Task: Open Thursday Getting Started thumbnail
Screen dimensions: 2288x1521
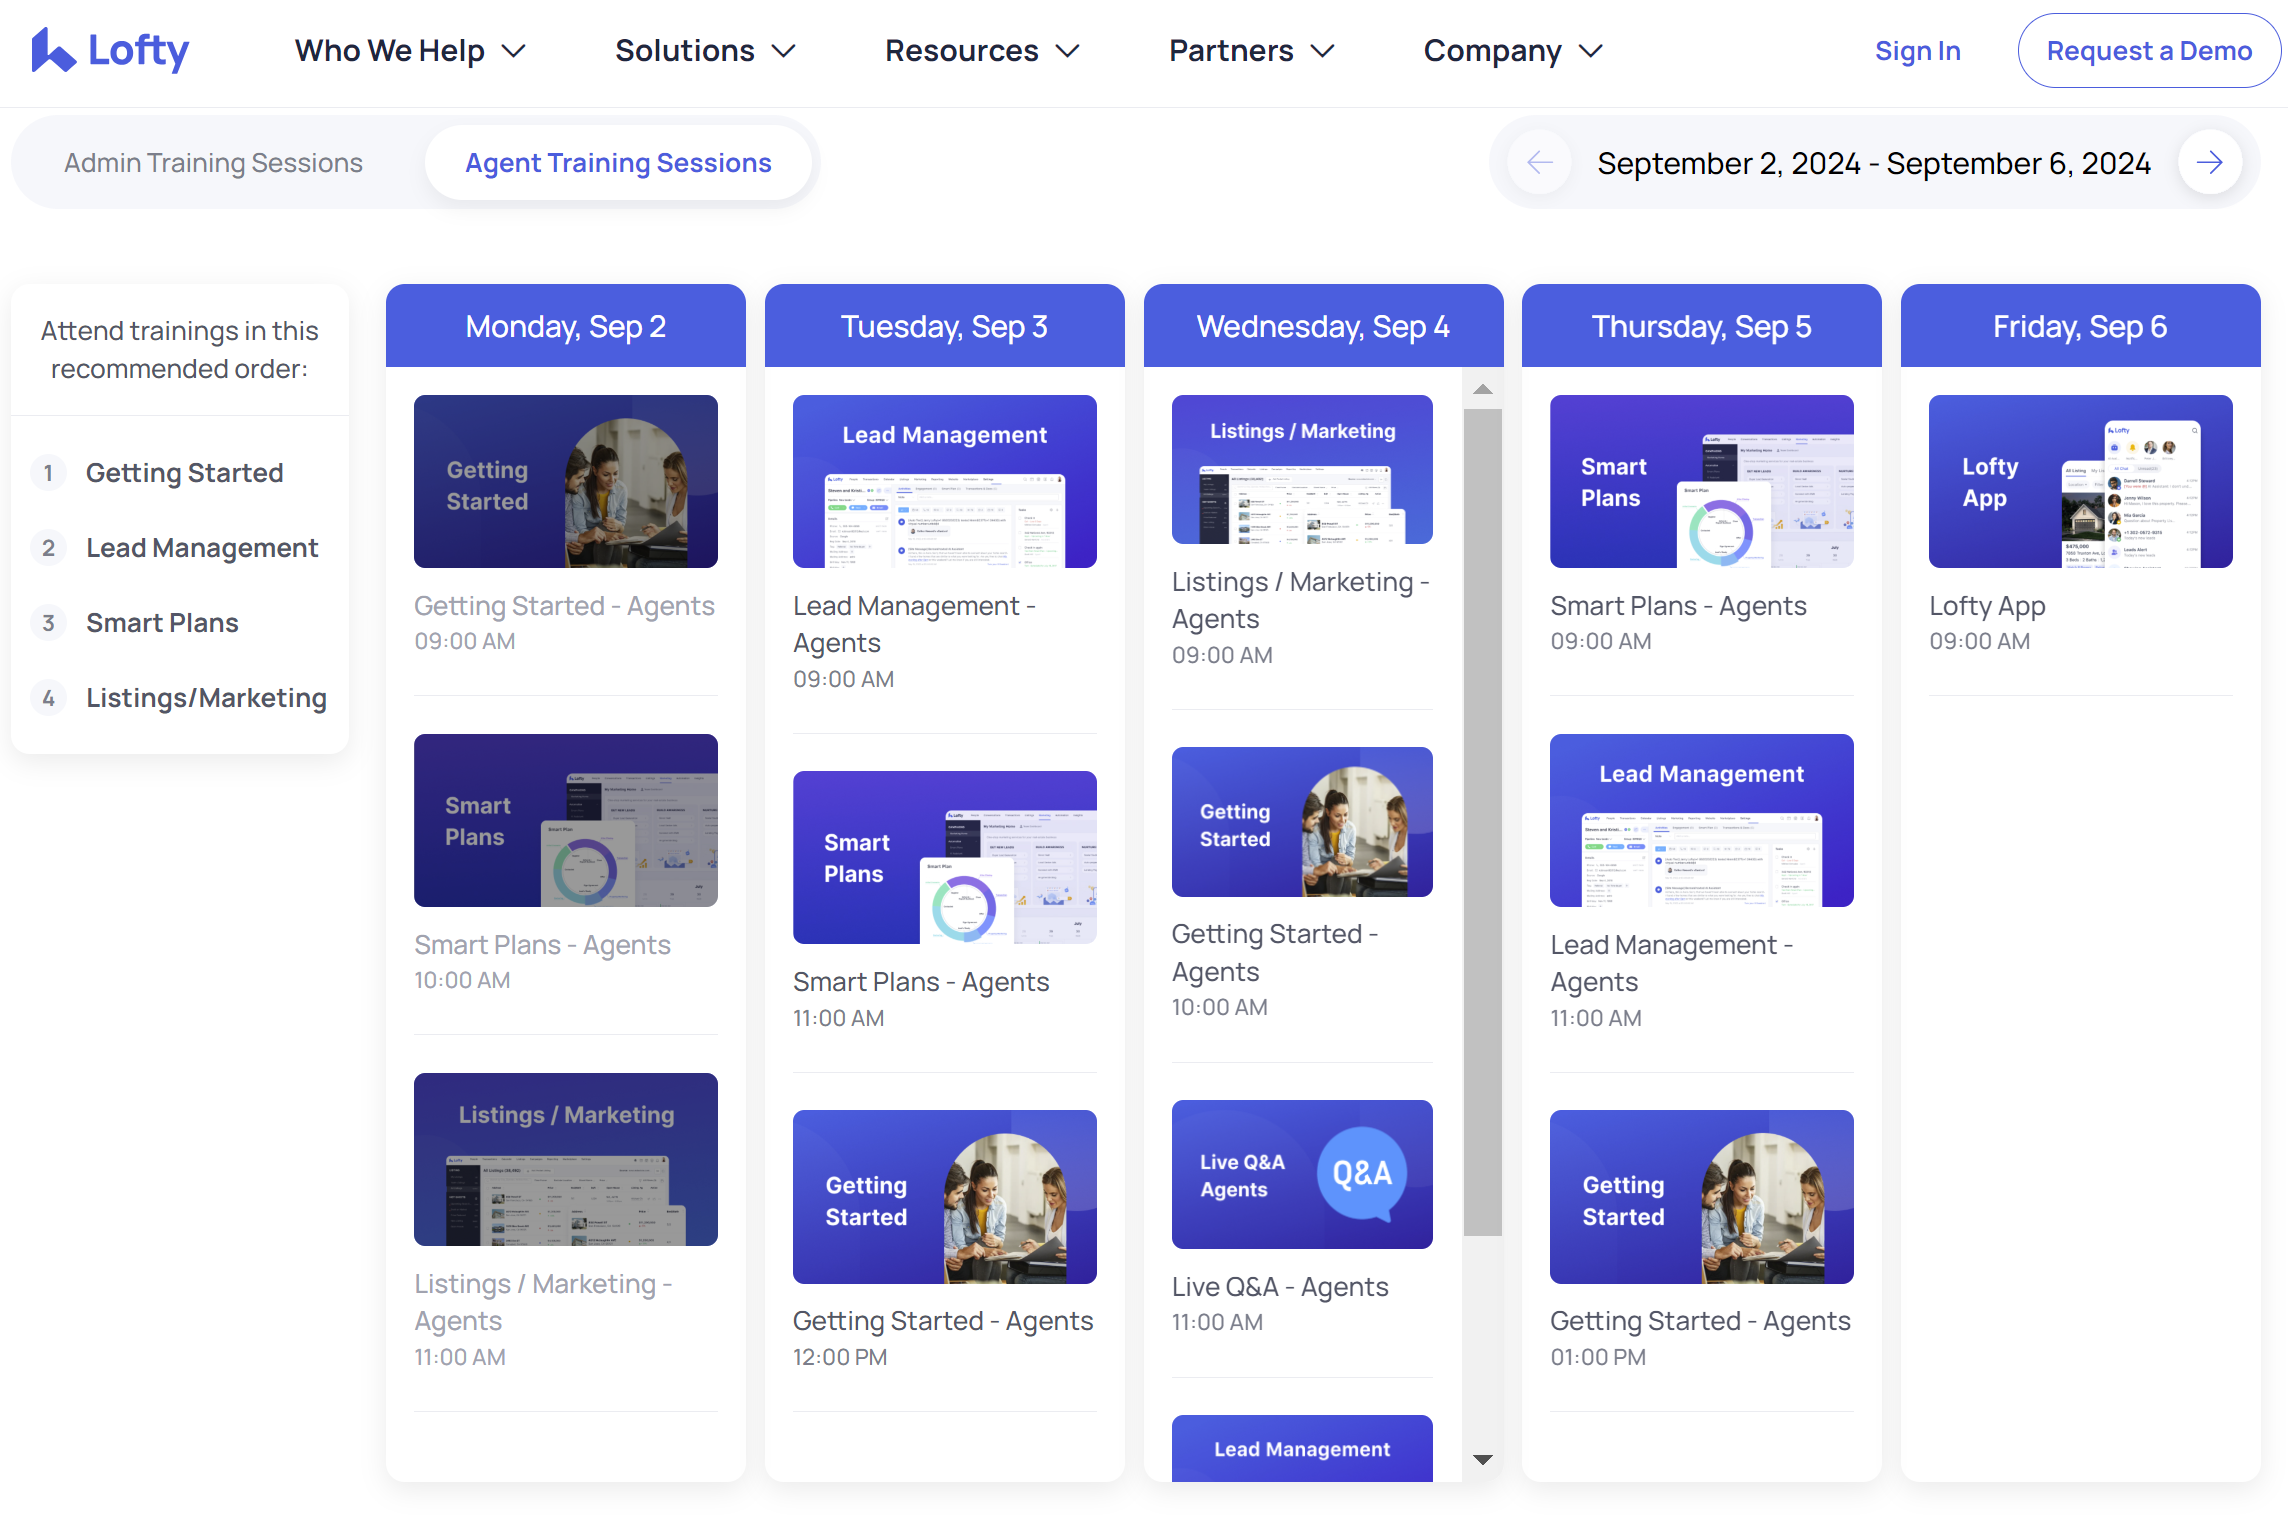Action: (x=1702, y=1196)
